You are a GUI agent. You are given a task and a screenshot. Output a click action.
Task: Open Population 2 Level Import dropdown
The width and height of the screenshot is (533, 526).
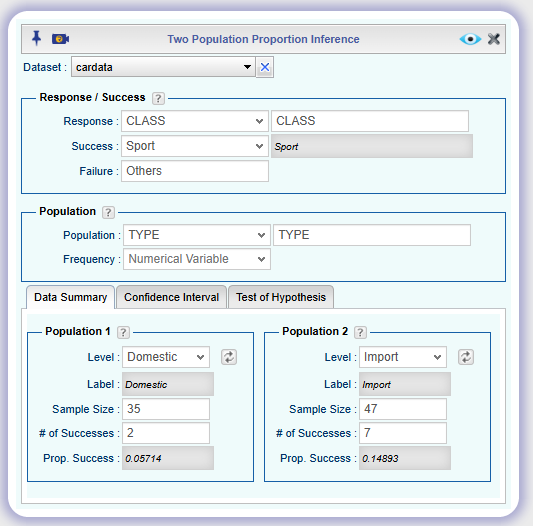pyautogui.click(x=403, y=357)
